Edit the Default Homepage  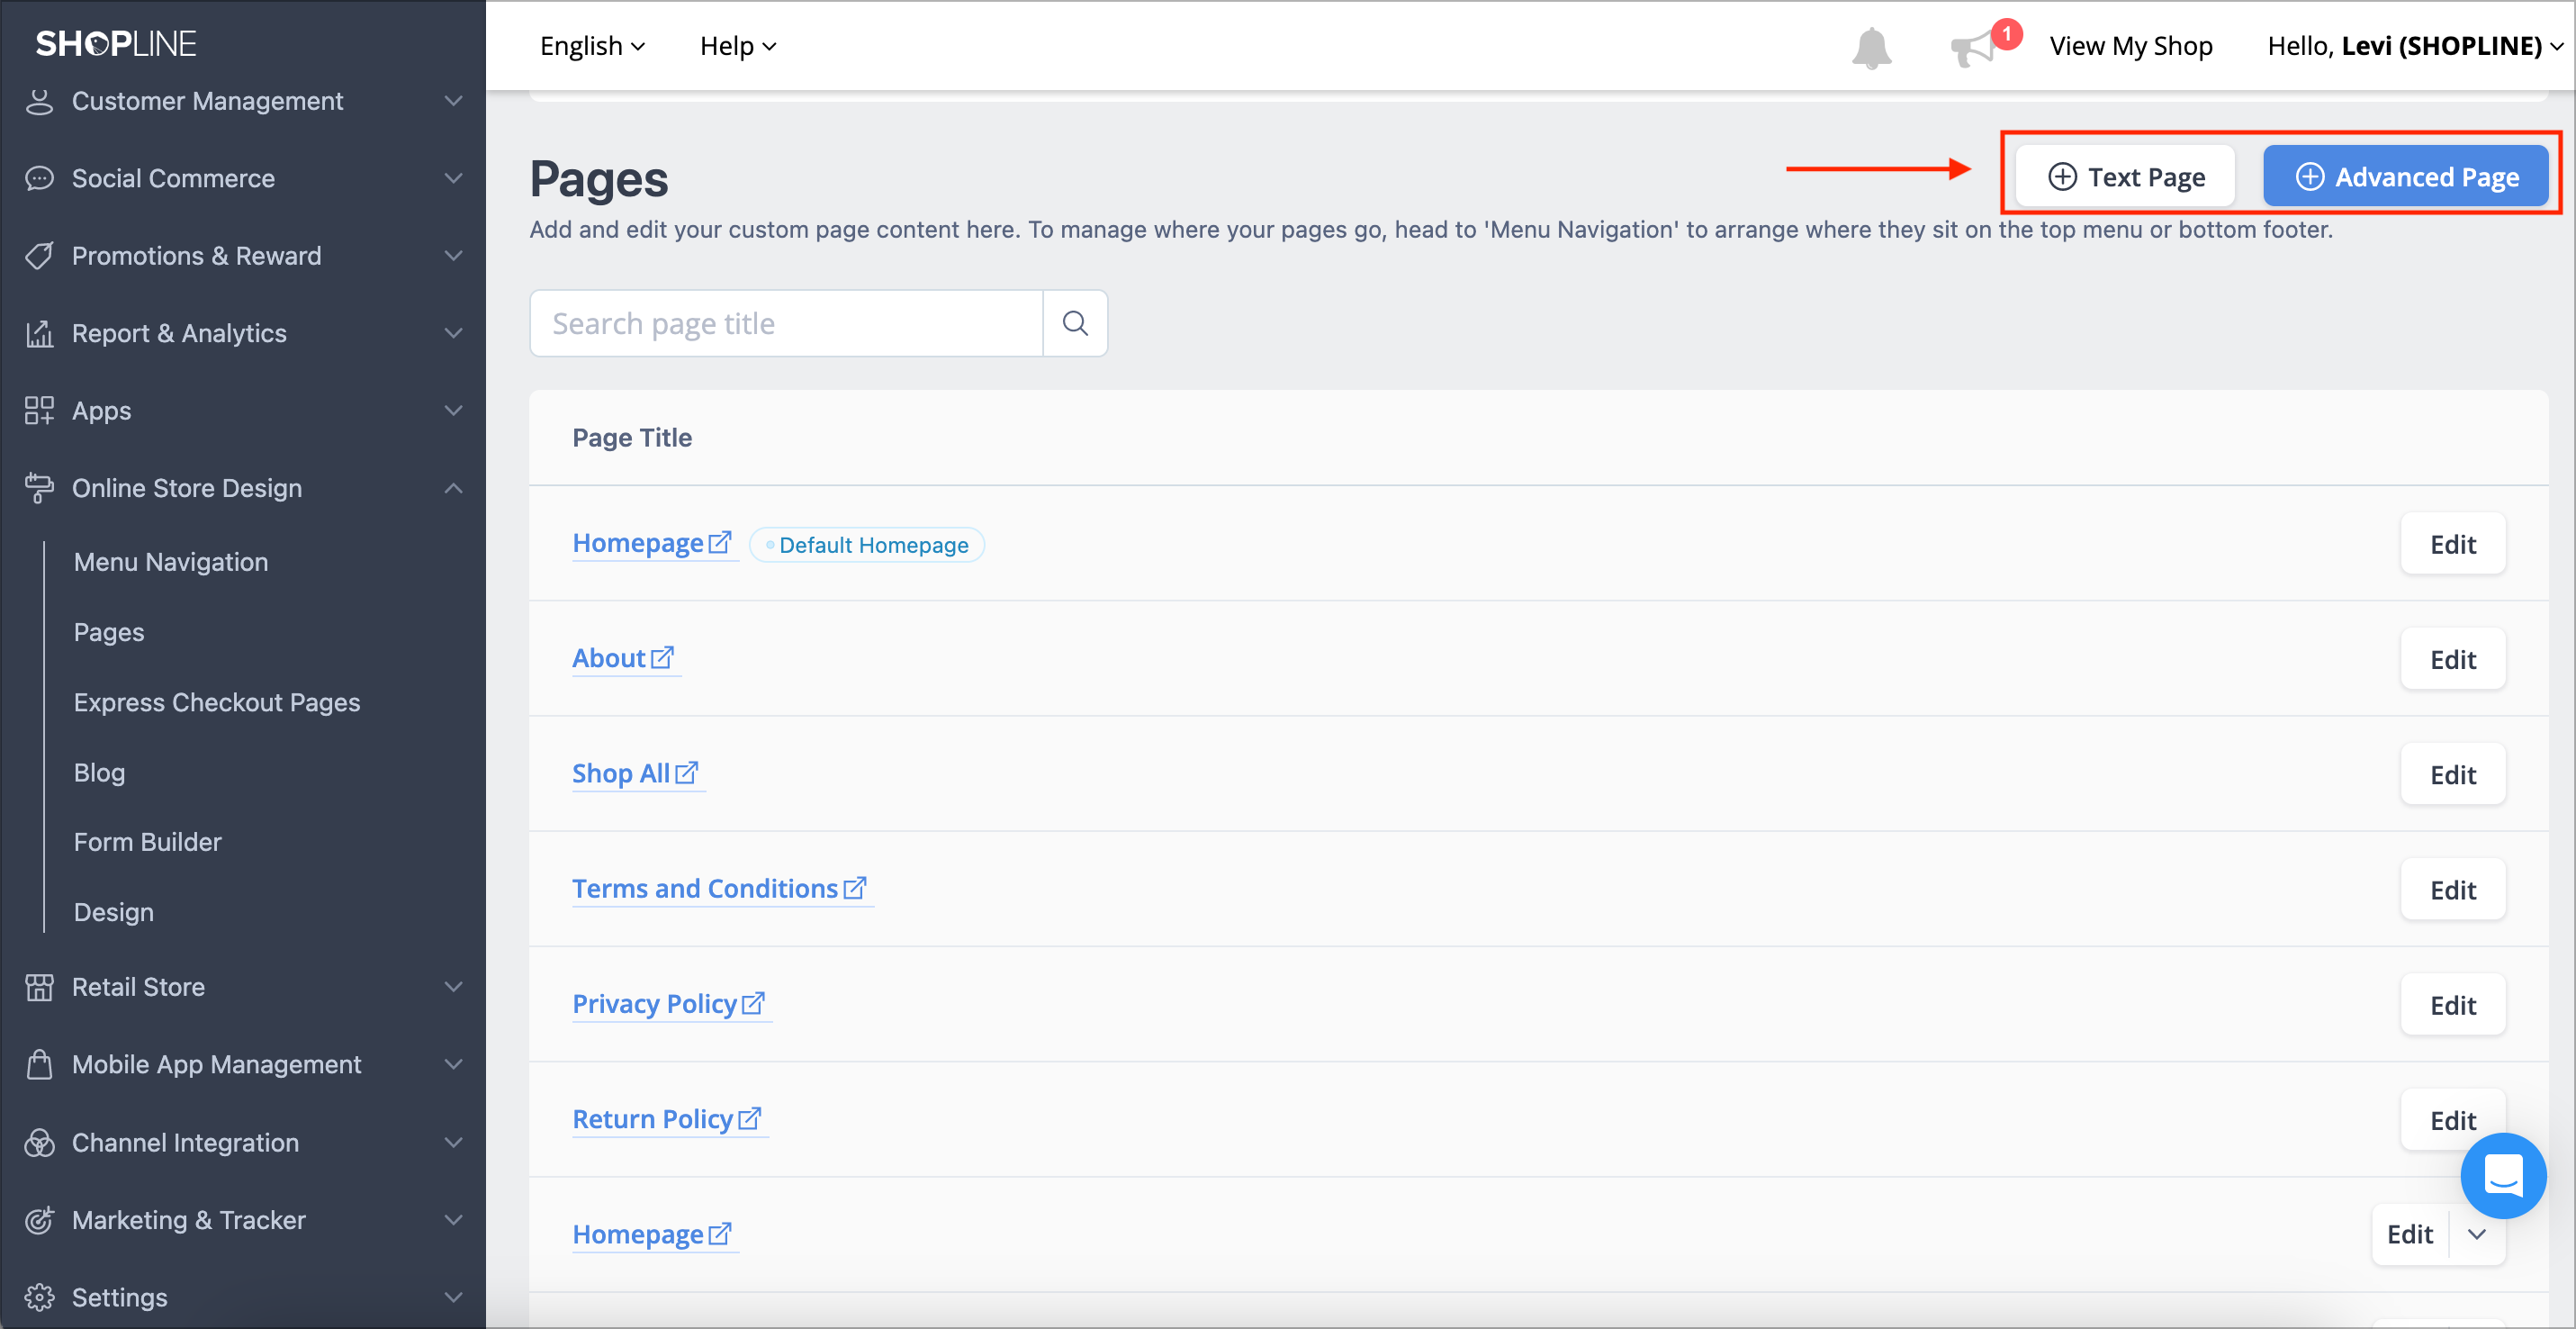pyautogui.click(x=2452, y=544)
